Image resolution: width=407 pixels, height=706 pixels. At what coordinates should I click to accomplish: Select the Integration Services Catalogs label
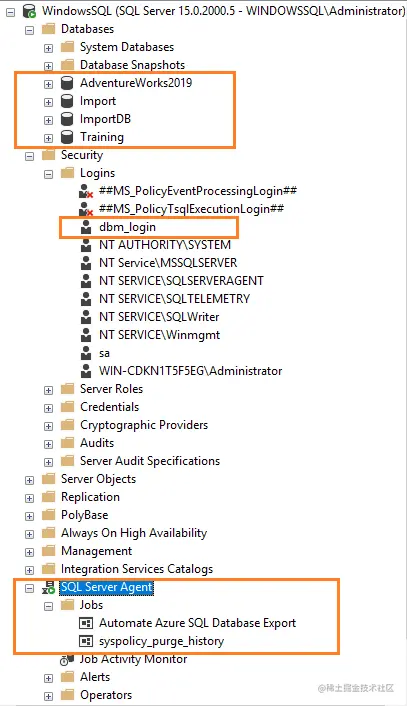[137, 569]
